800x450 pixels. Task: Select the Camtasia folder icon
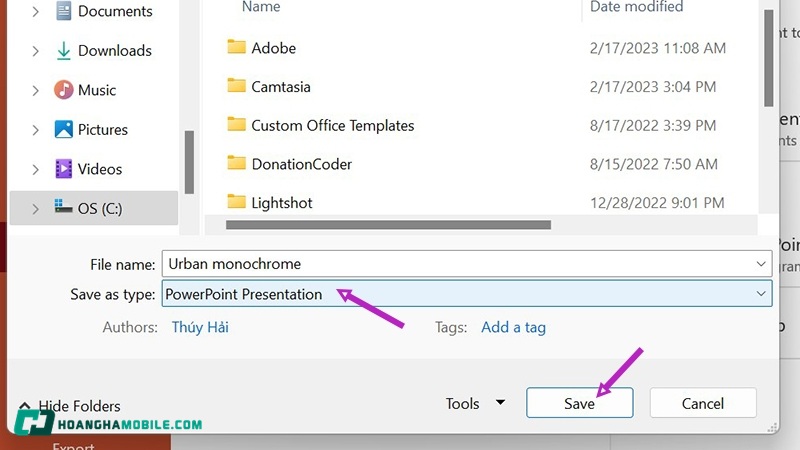point(236,86)
